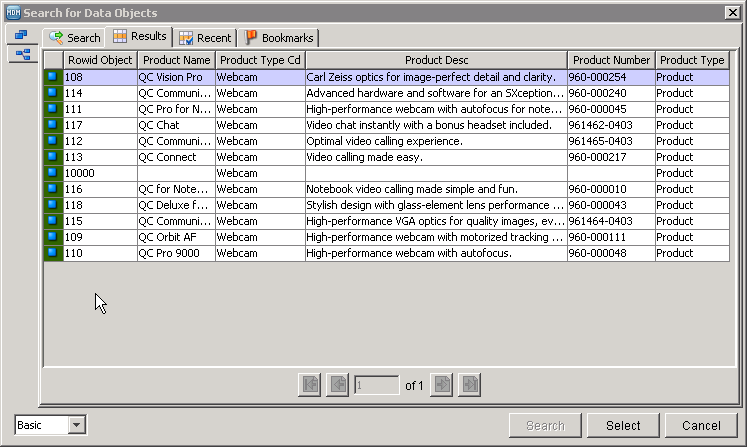Click the blue row icon for Rowid 118

(x=53, y=205)
